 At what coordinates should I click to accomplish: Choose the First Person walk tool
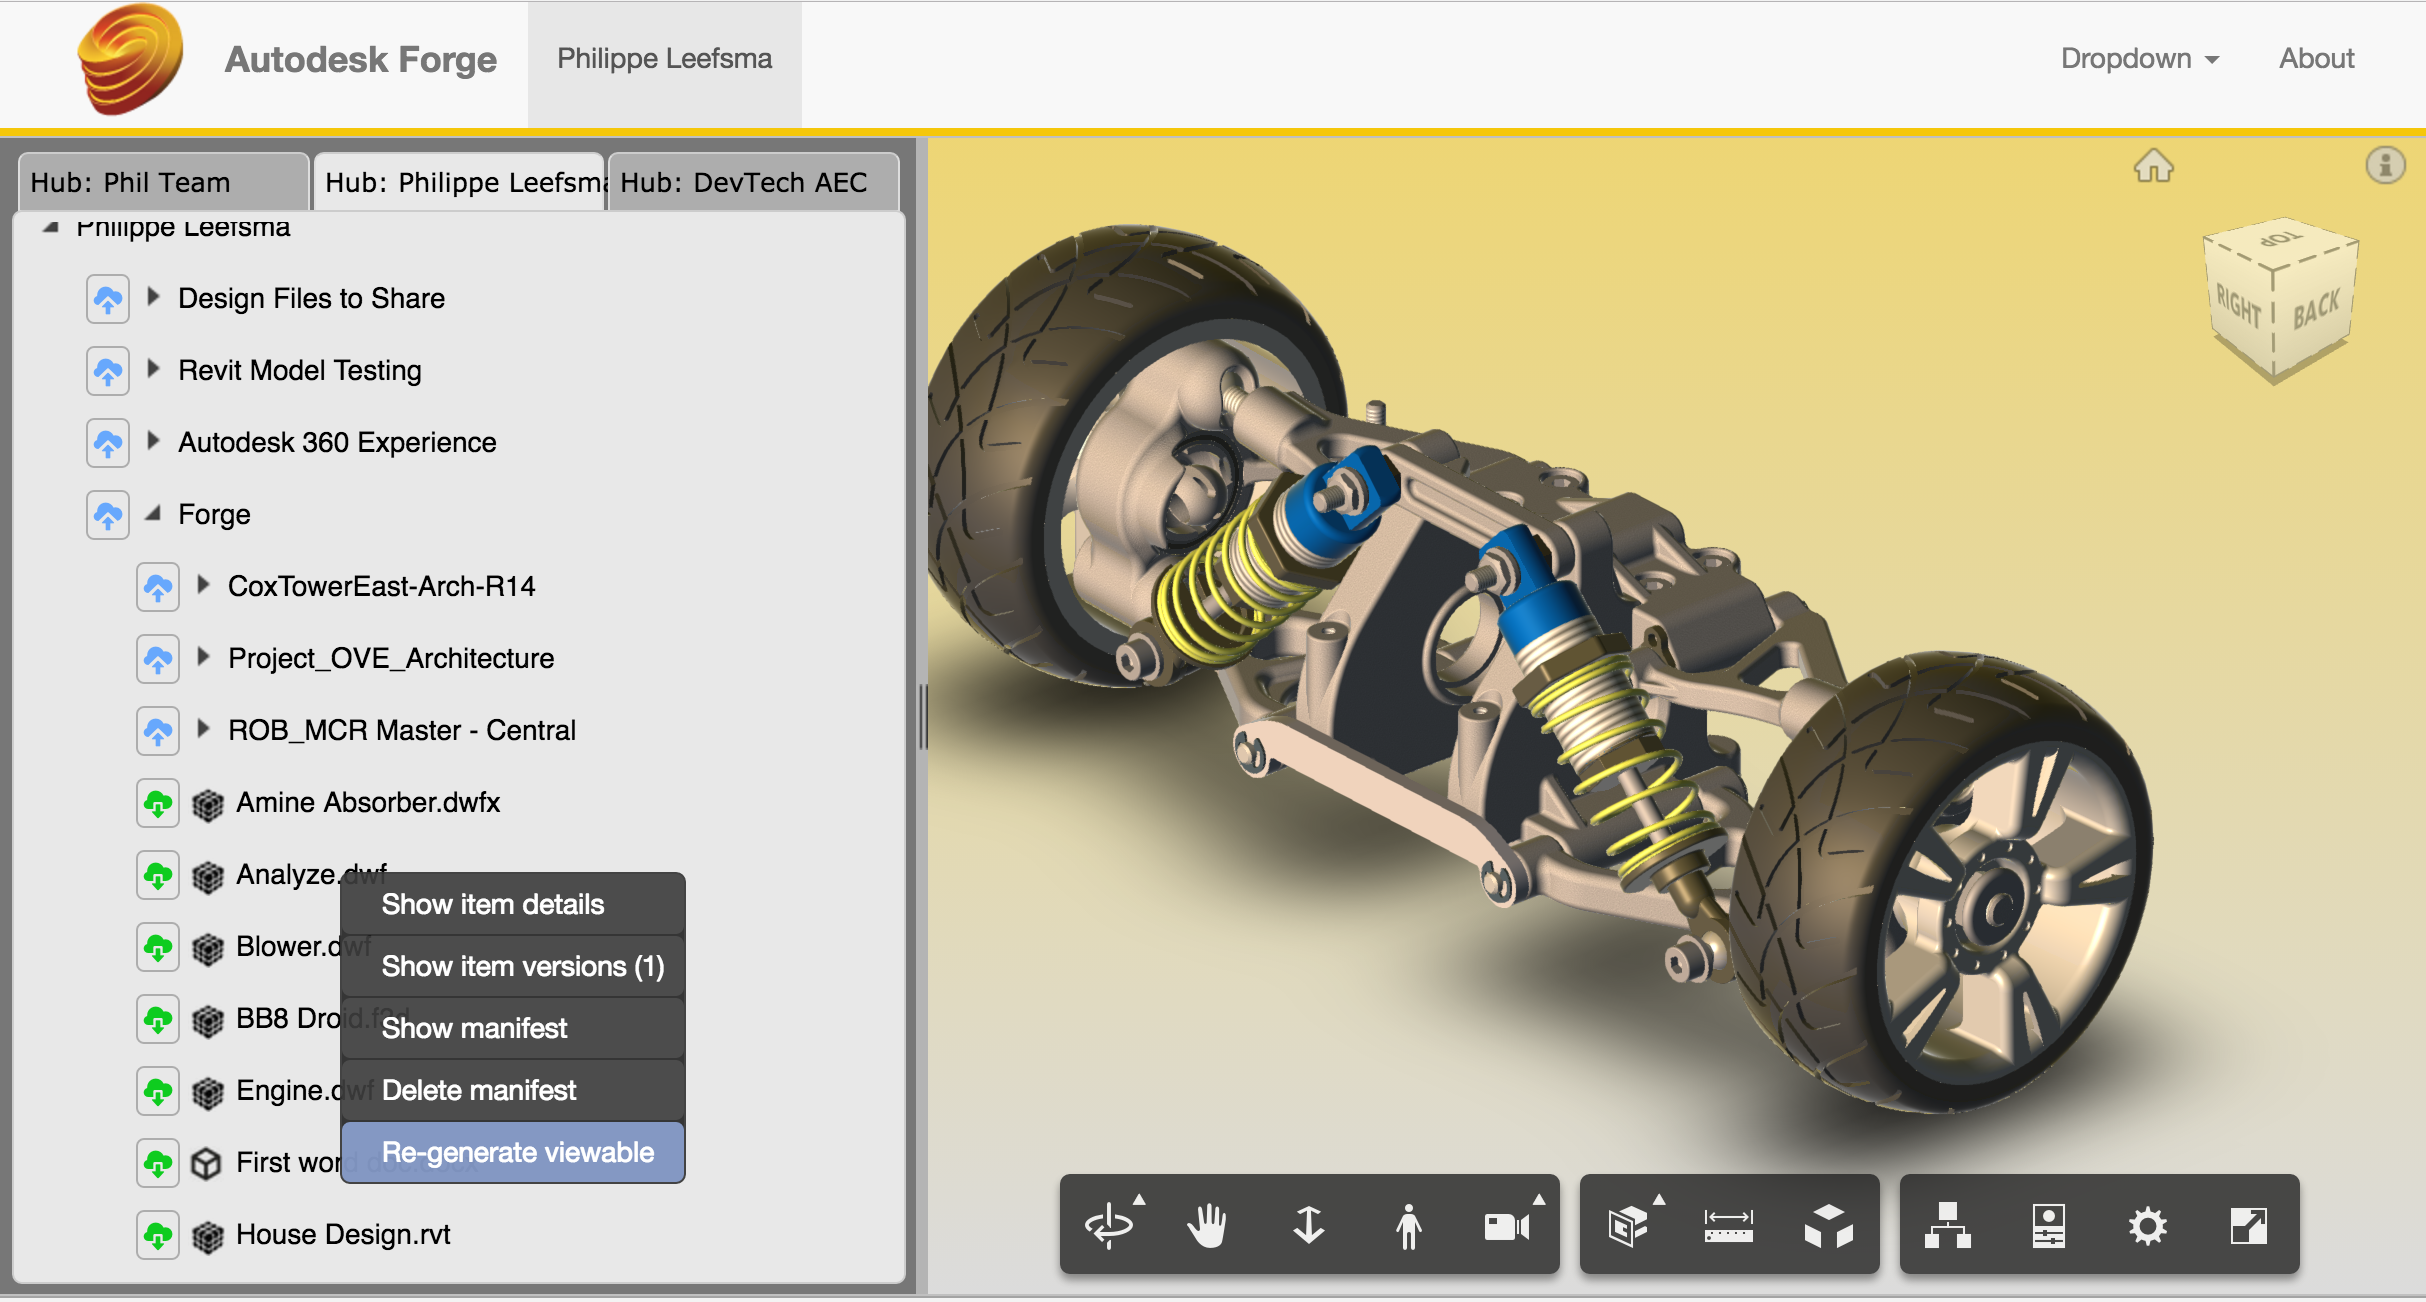(1408, 1225)
